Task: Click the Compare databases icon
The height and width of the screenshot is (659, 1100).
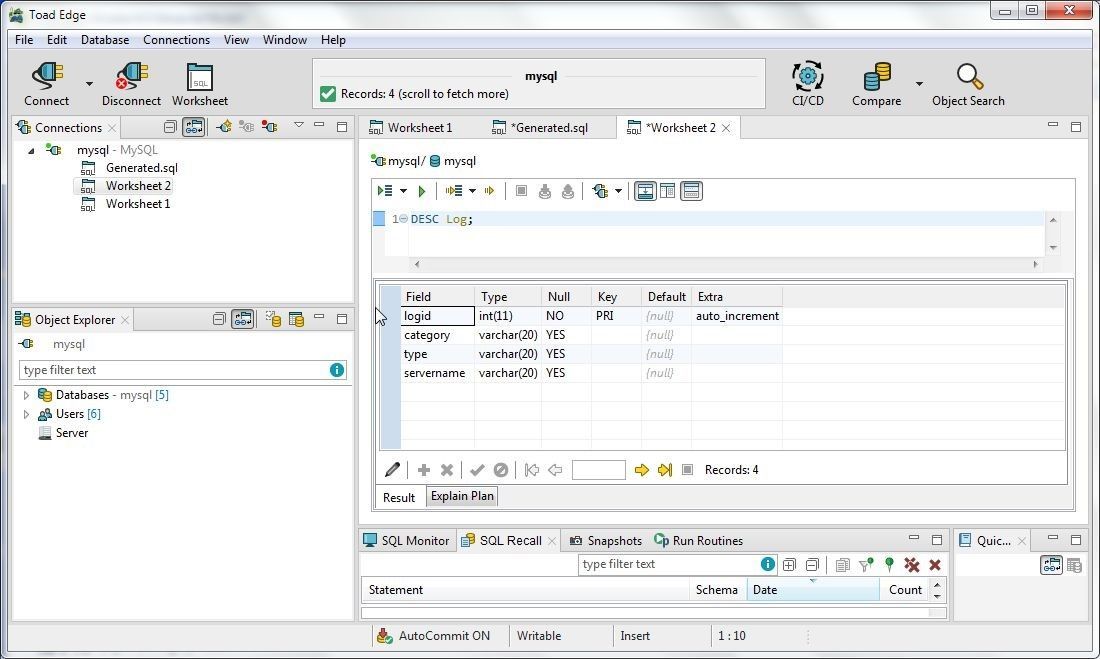Action: [x=876, y=76]
